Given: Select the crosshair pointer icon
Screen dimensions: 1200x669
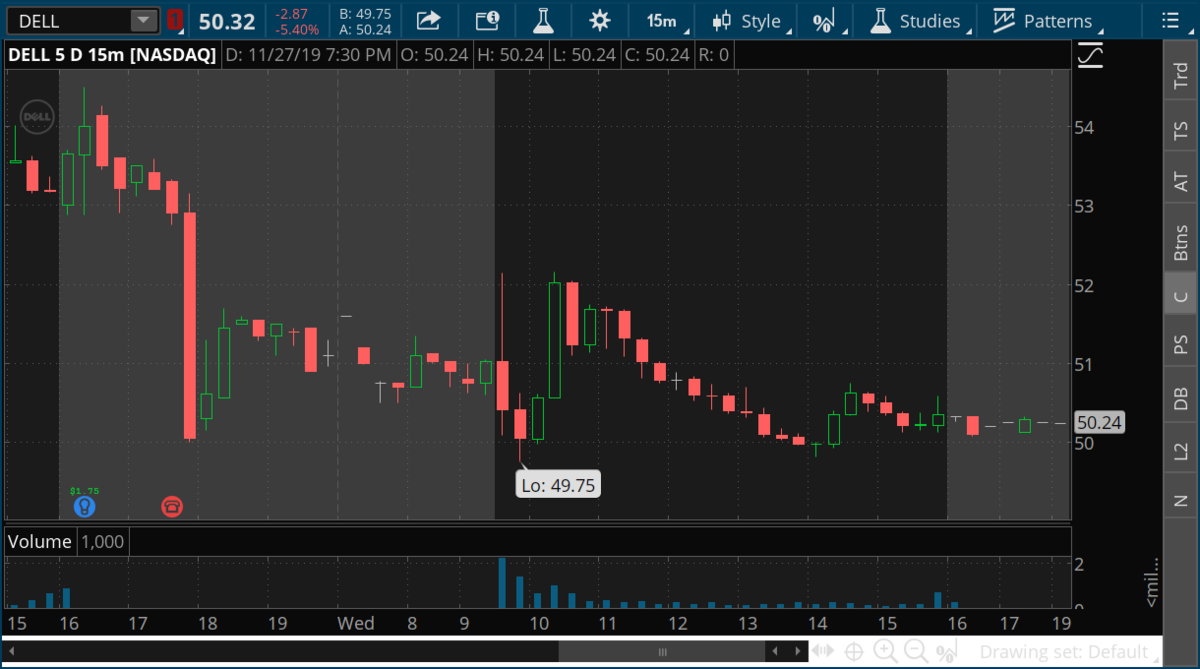Looking at the screenshot, I should 854,651.
